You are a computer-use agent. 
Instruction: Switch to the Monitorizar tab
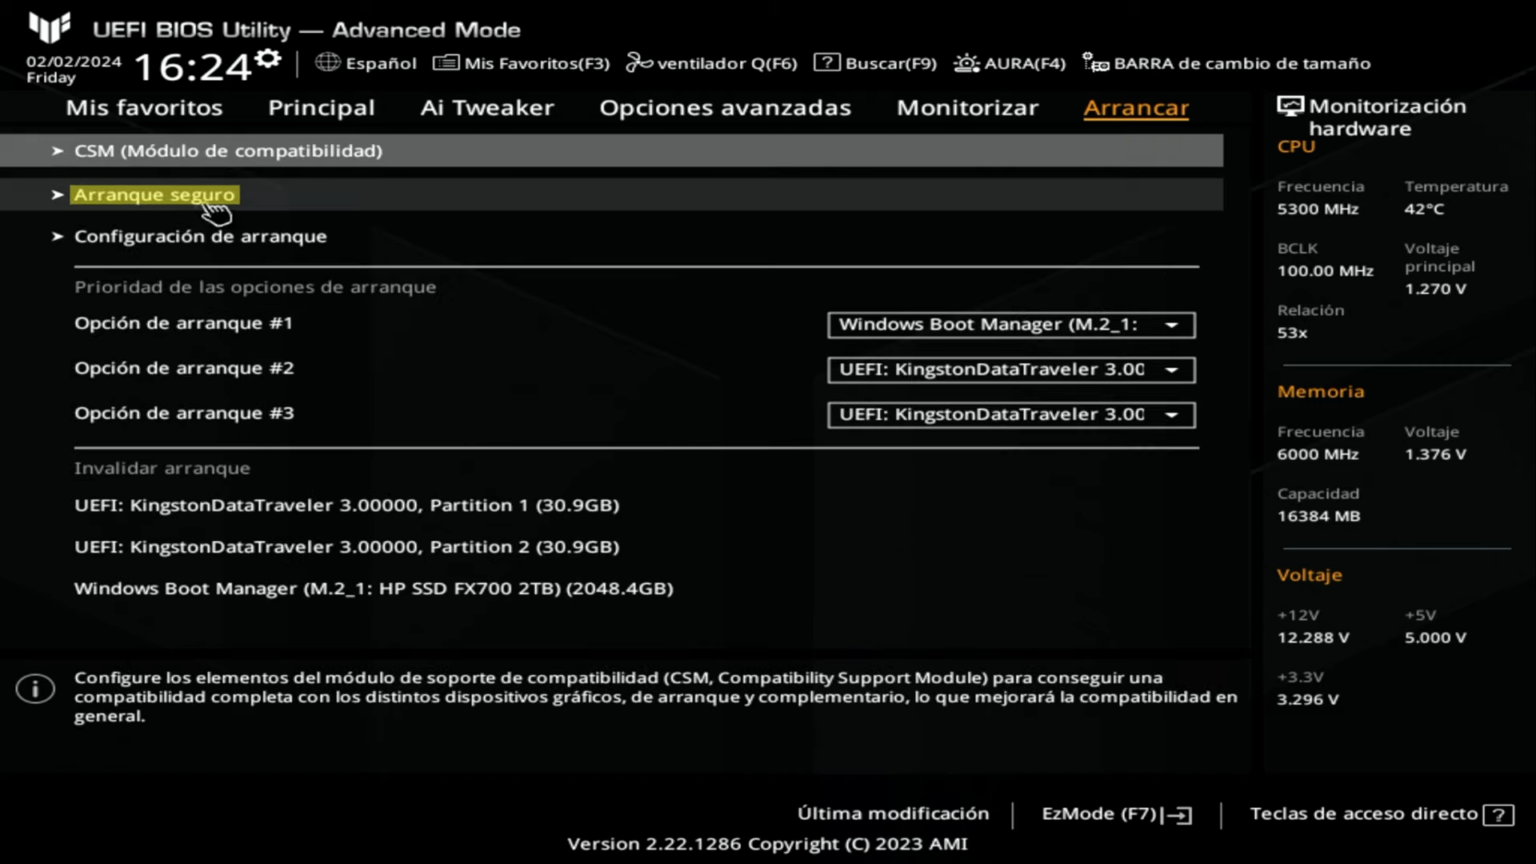coord(967,107)
